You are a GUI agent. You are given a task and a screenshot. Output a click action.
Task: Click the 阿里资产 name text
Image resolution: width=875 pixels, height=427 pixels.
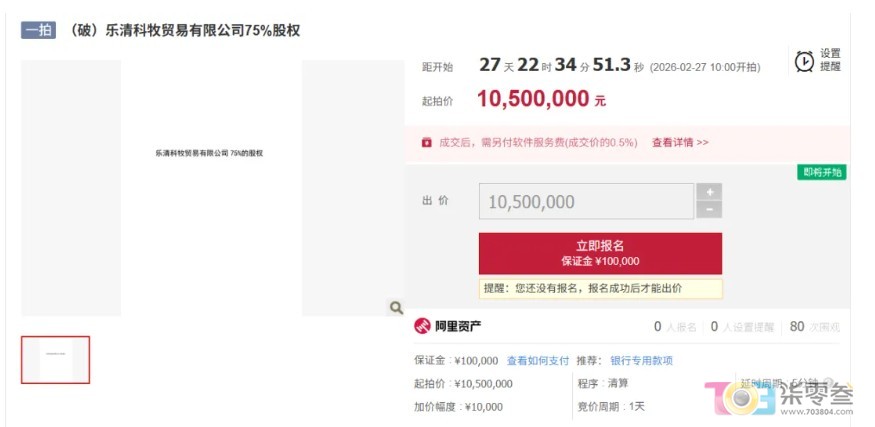(458, 327)
